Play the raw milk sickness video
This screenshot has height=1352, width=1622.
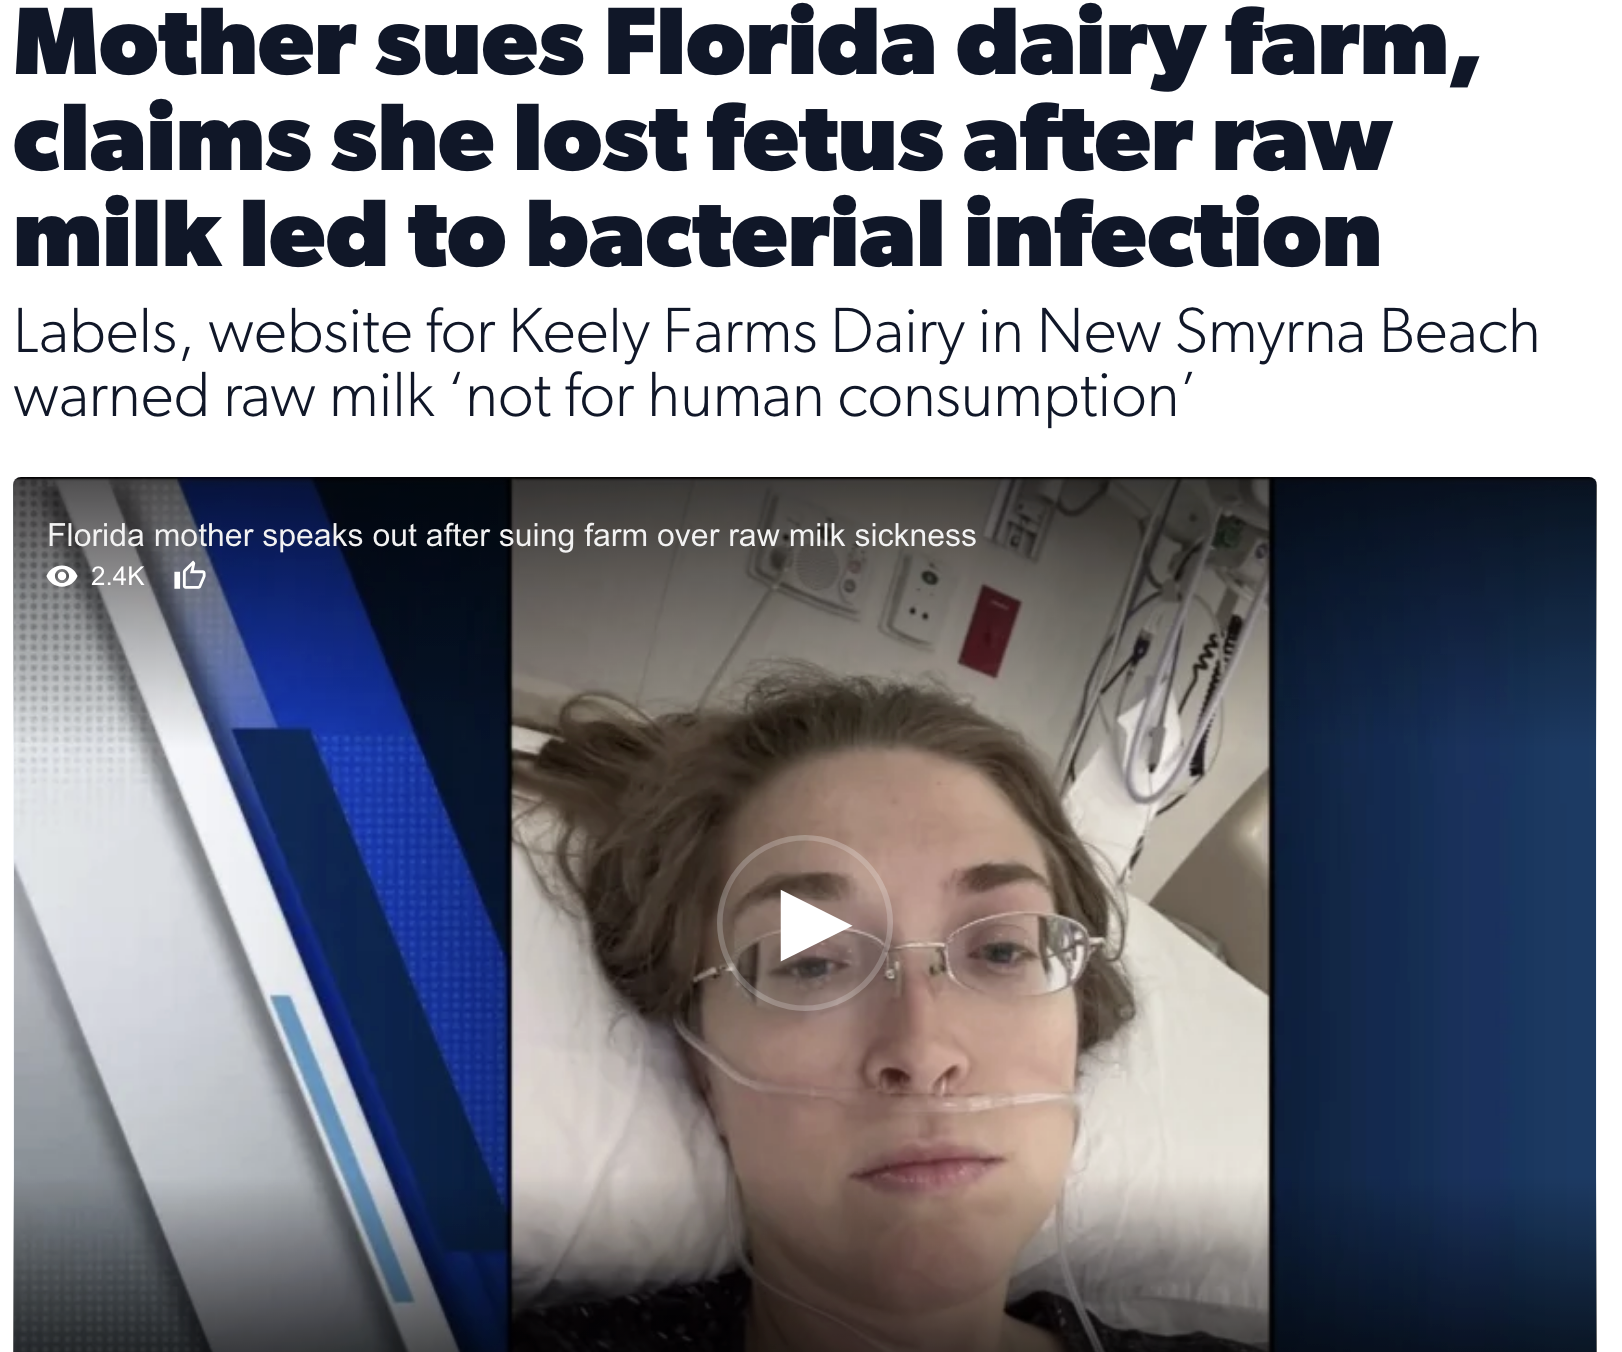804,924
